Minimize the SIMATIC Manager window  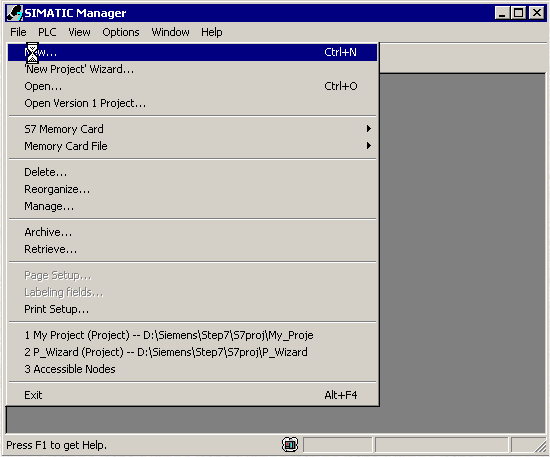(502, 13)
